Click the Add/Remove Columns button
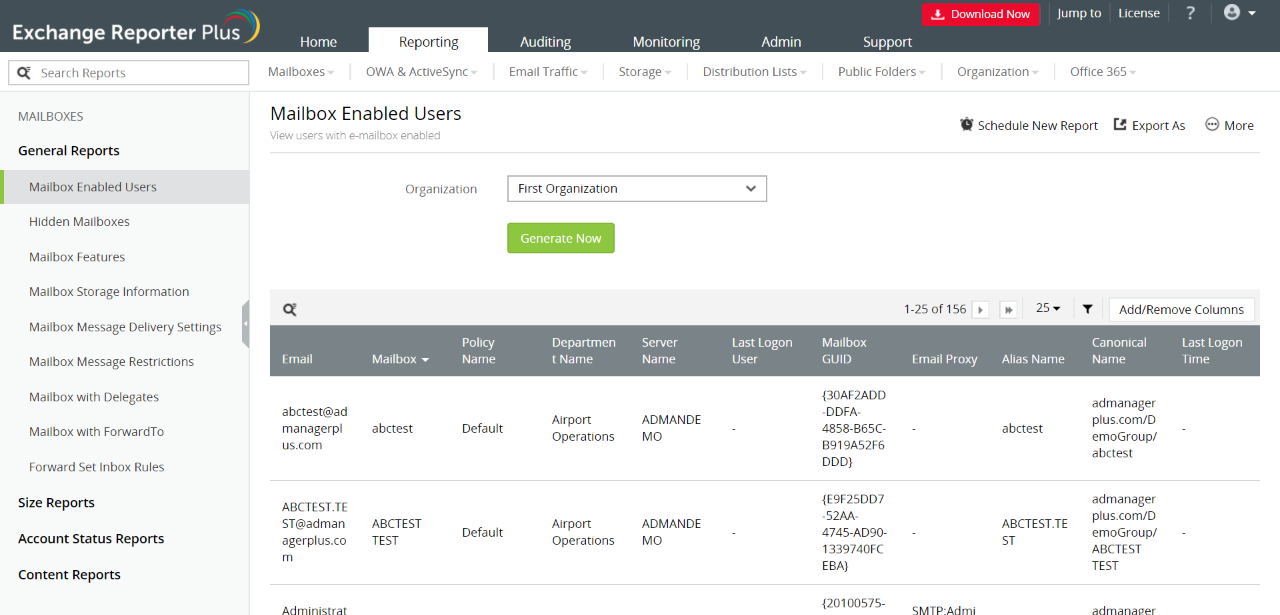This screenshot has height=615, width=1280. [x=1181, y=310]
